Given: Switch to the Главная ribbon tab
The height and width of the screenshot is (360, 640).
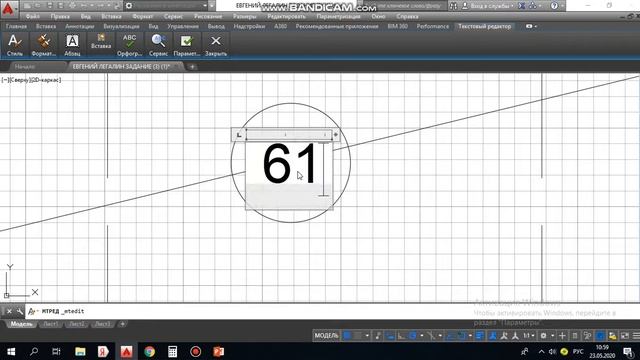Looking at the screenshot, I should pos(16,26).
